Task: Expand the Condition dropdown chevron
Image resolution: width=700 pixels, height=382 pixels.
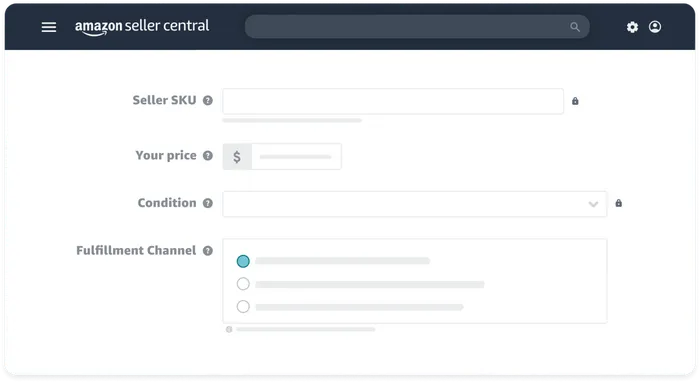Action: point(593,204)
